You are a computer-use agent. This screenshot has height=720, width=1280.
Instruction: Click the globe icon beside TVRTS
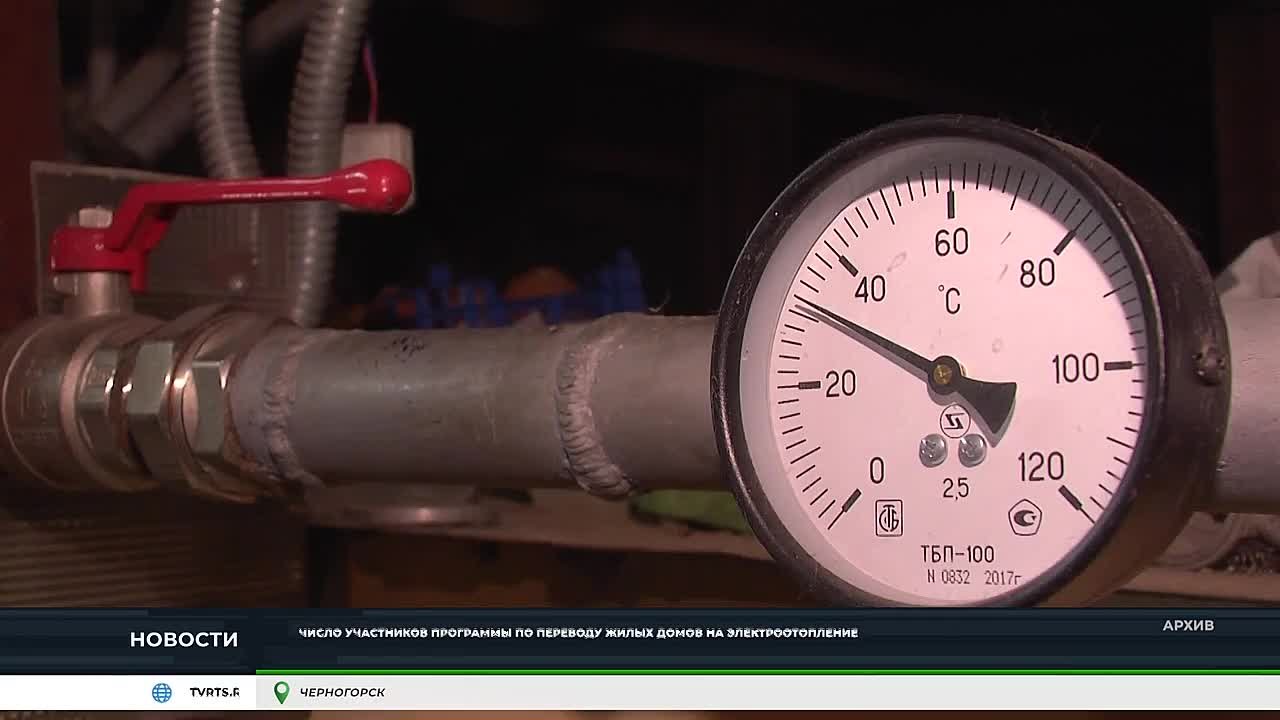(x=161, y=692)
